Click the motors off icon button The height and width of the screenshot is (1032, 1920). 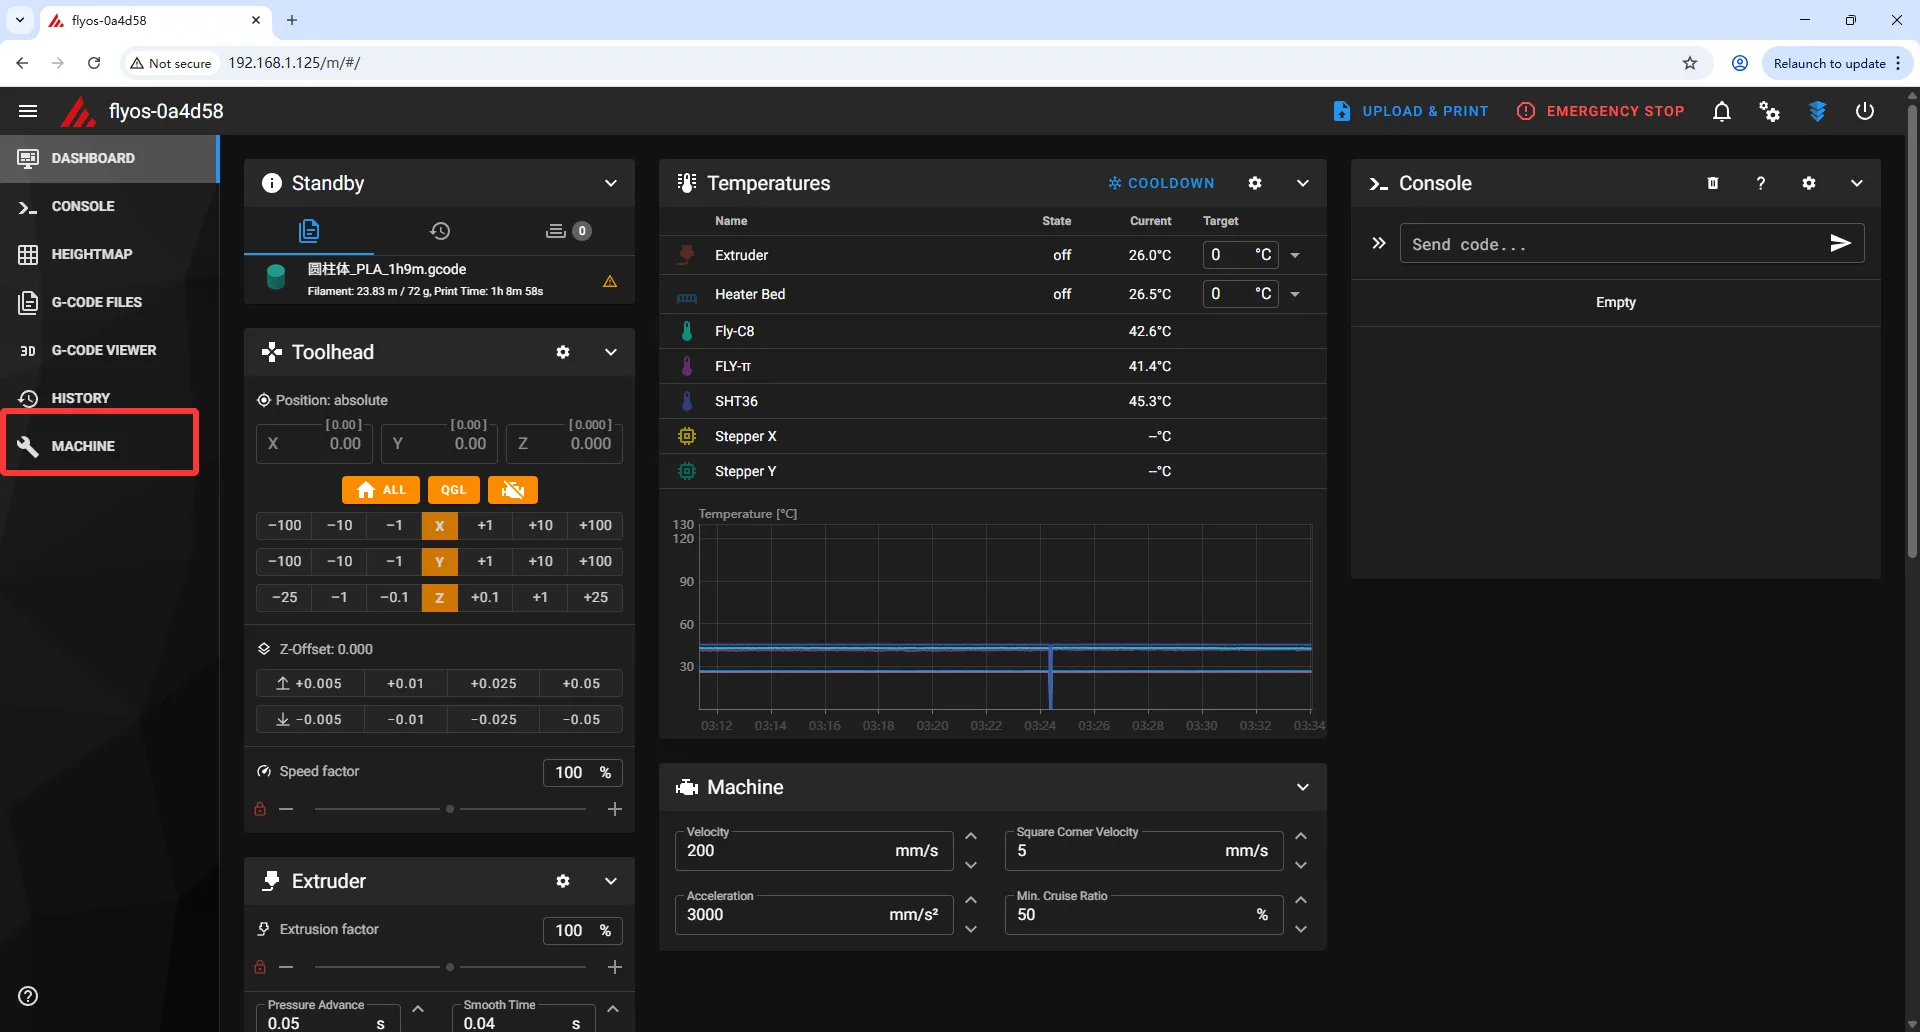[x=513, y=490]
